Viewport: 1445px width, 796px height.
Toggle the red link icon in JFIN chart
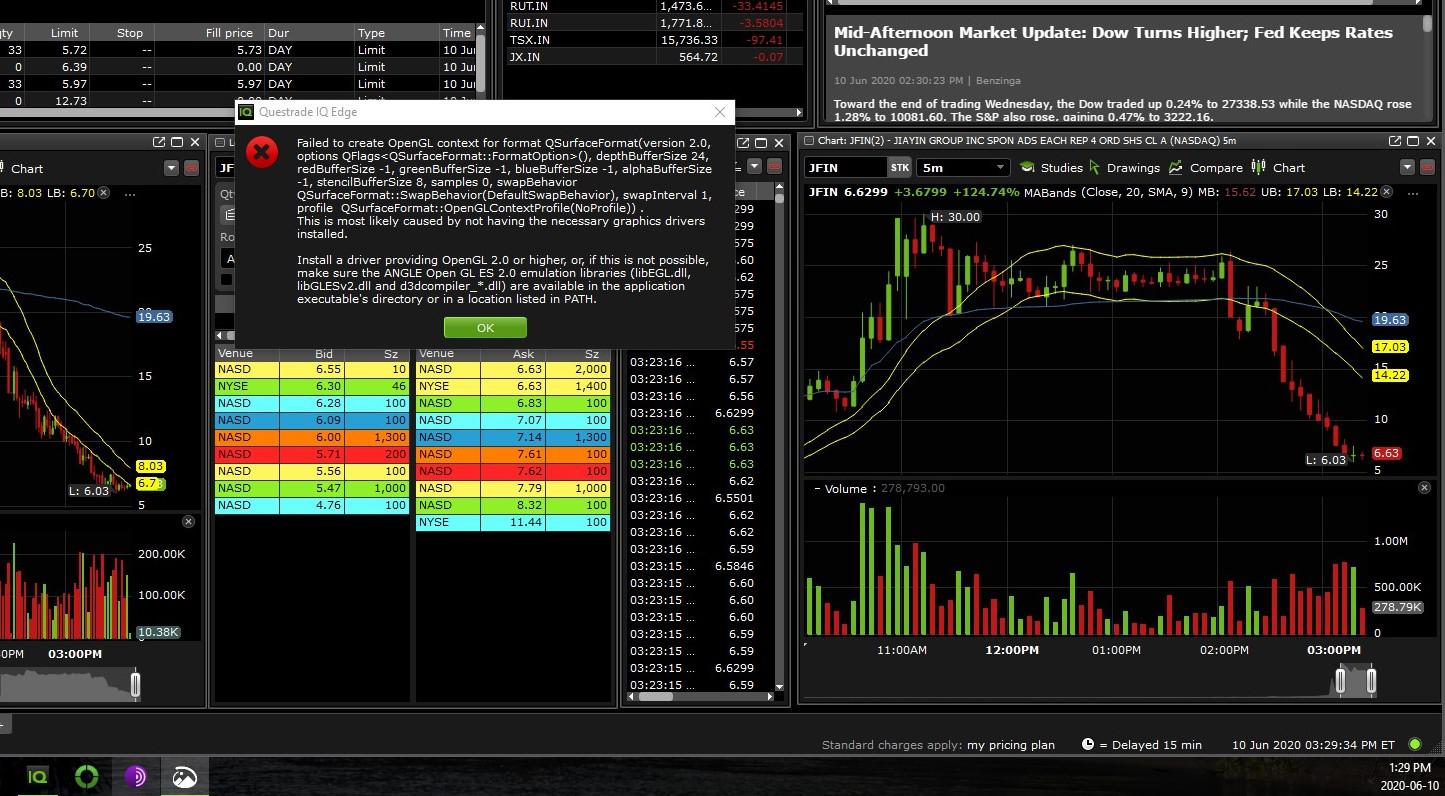pos(1427,168)
